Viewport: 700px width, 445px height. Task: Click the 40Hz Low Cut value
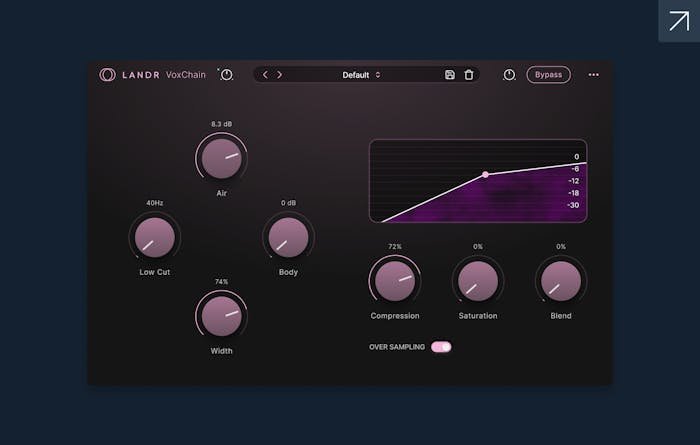pos(154,203)
